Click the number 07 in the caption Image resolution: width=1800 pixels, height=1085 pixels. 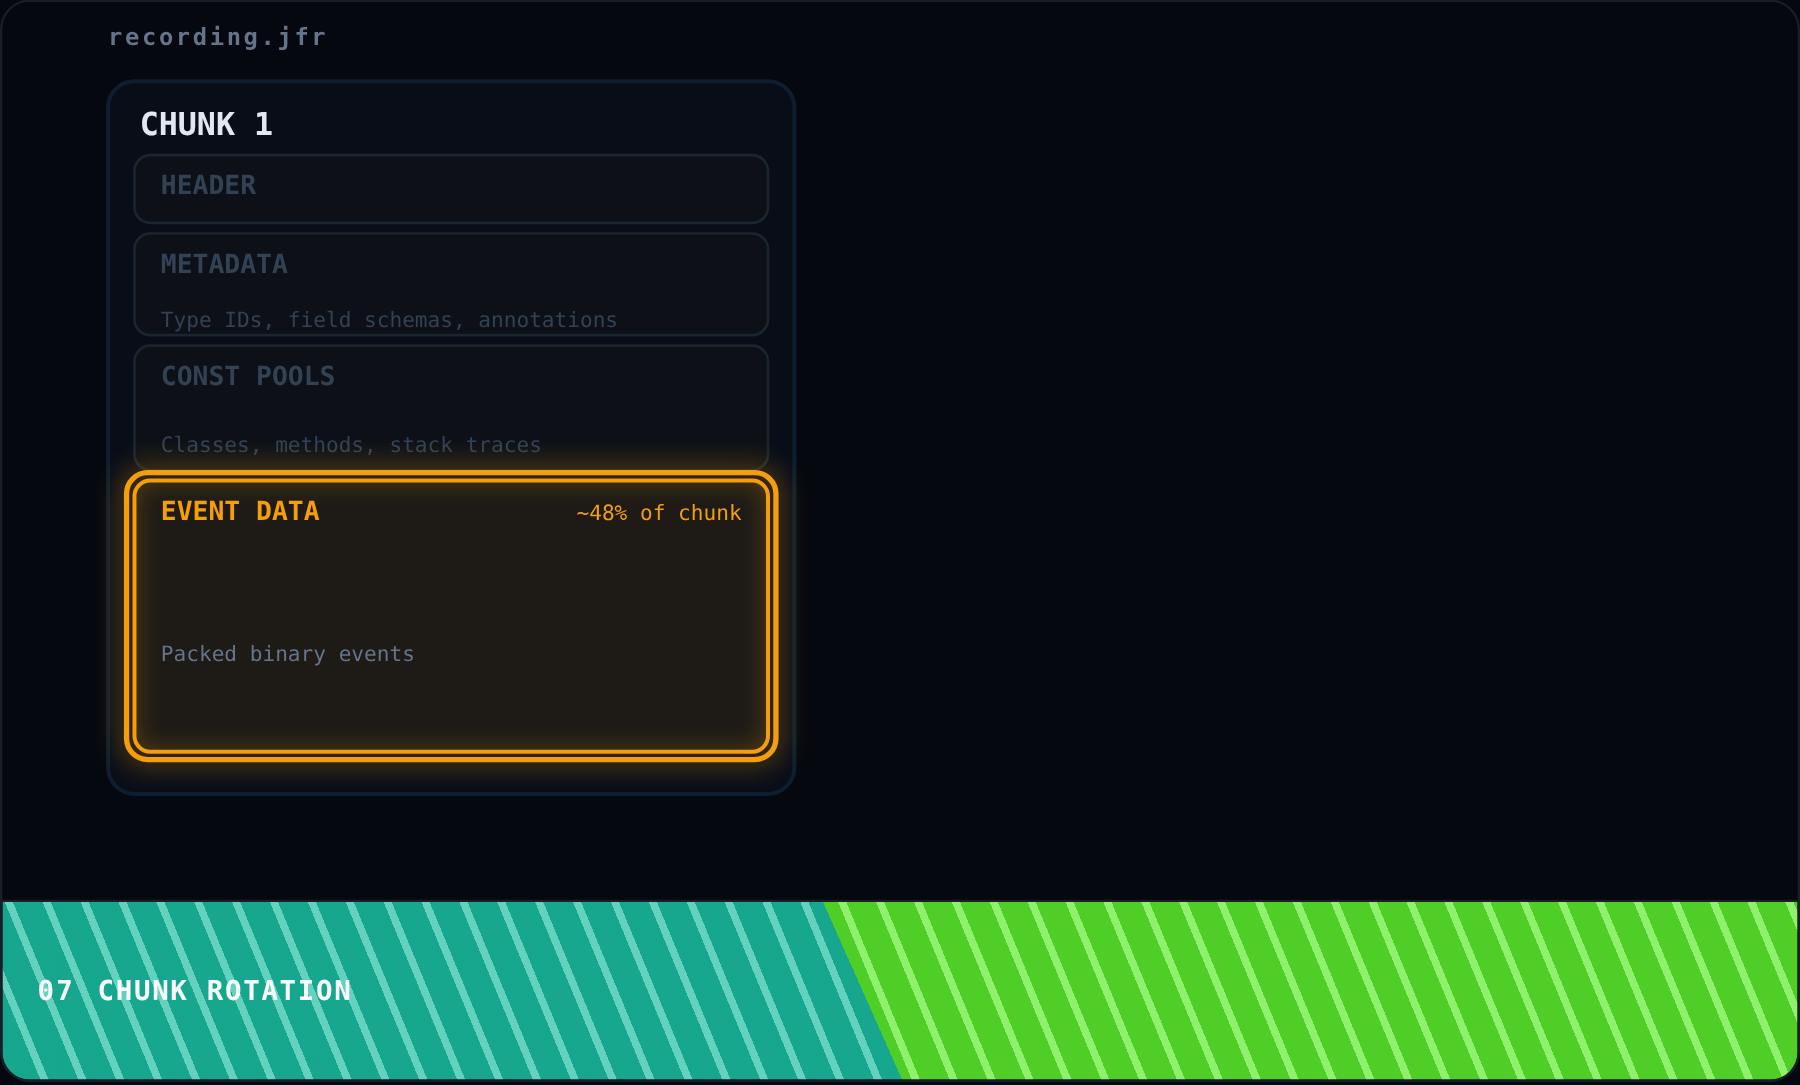(55, 991)
